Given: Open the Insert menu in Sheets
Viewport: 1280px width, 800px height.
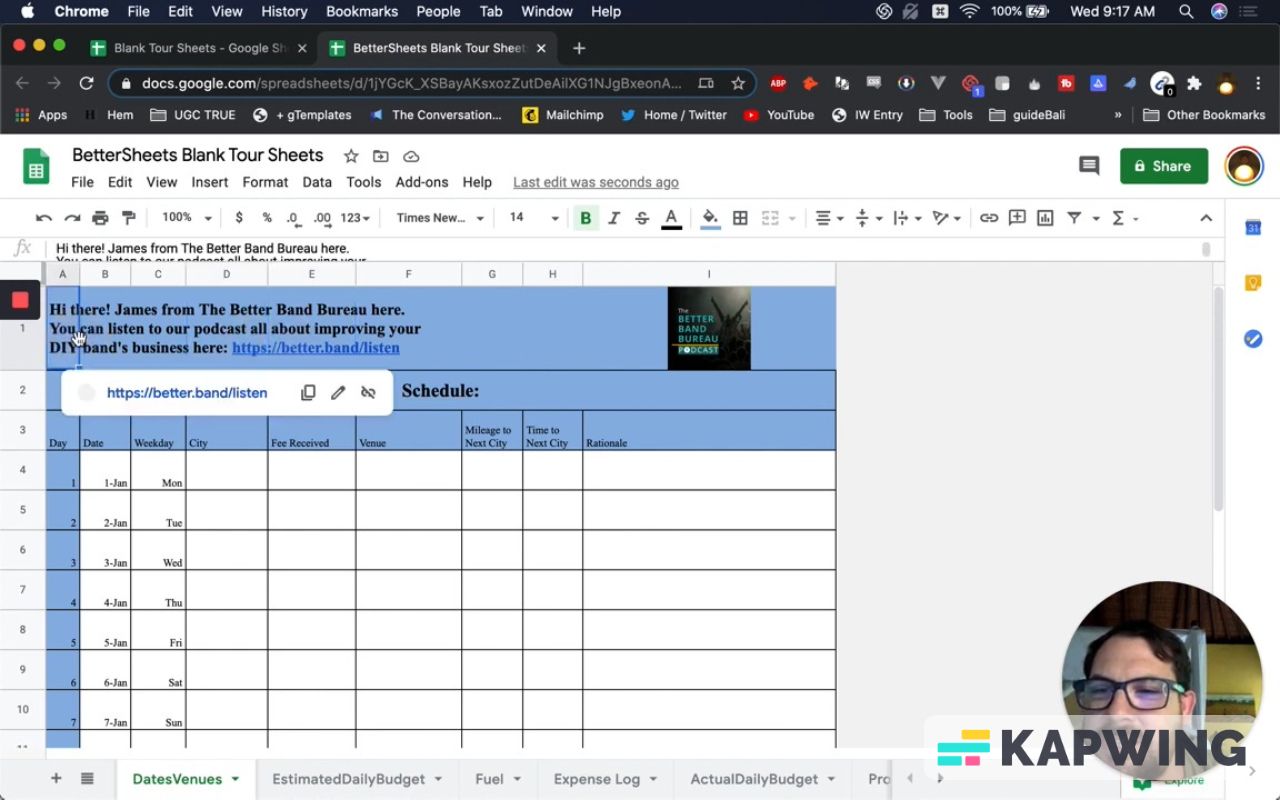Looking at the screenshot, I should pyautogui.click(x=210, y=182).
